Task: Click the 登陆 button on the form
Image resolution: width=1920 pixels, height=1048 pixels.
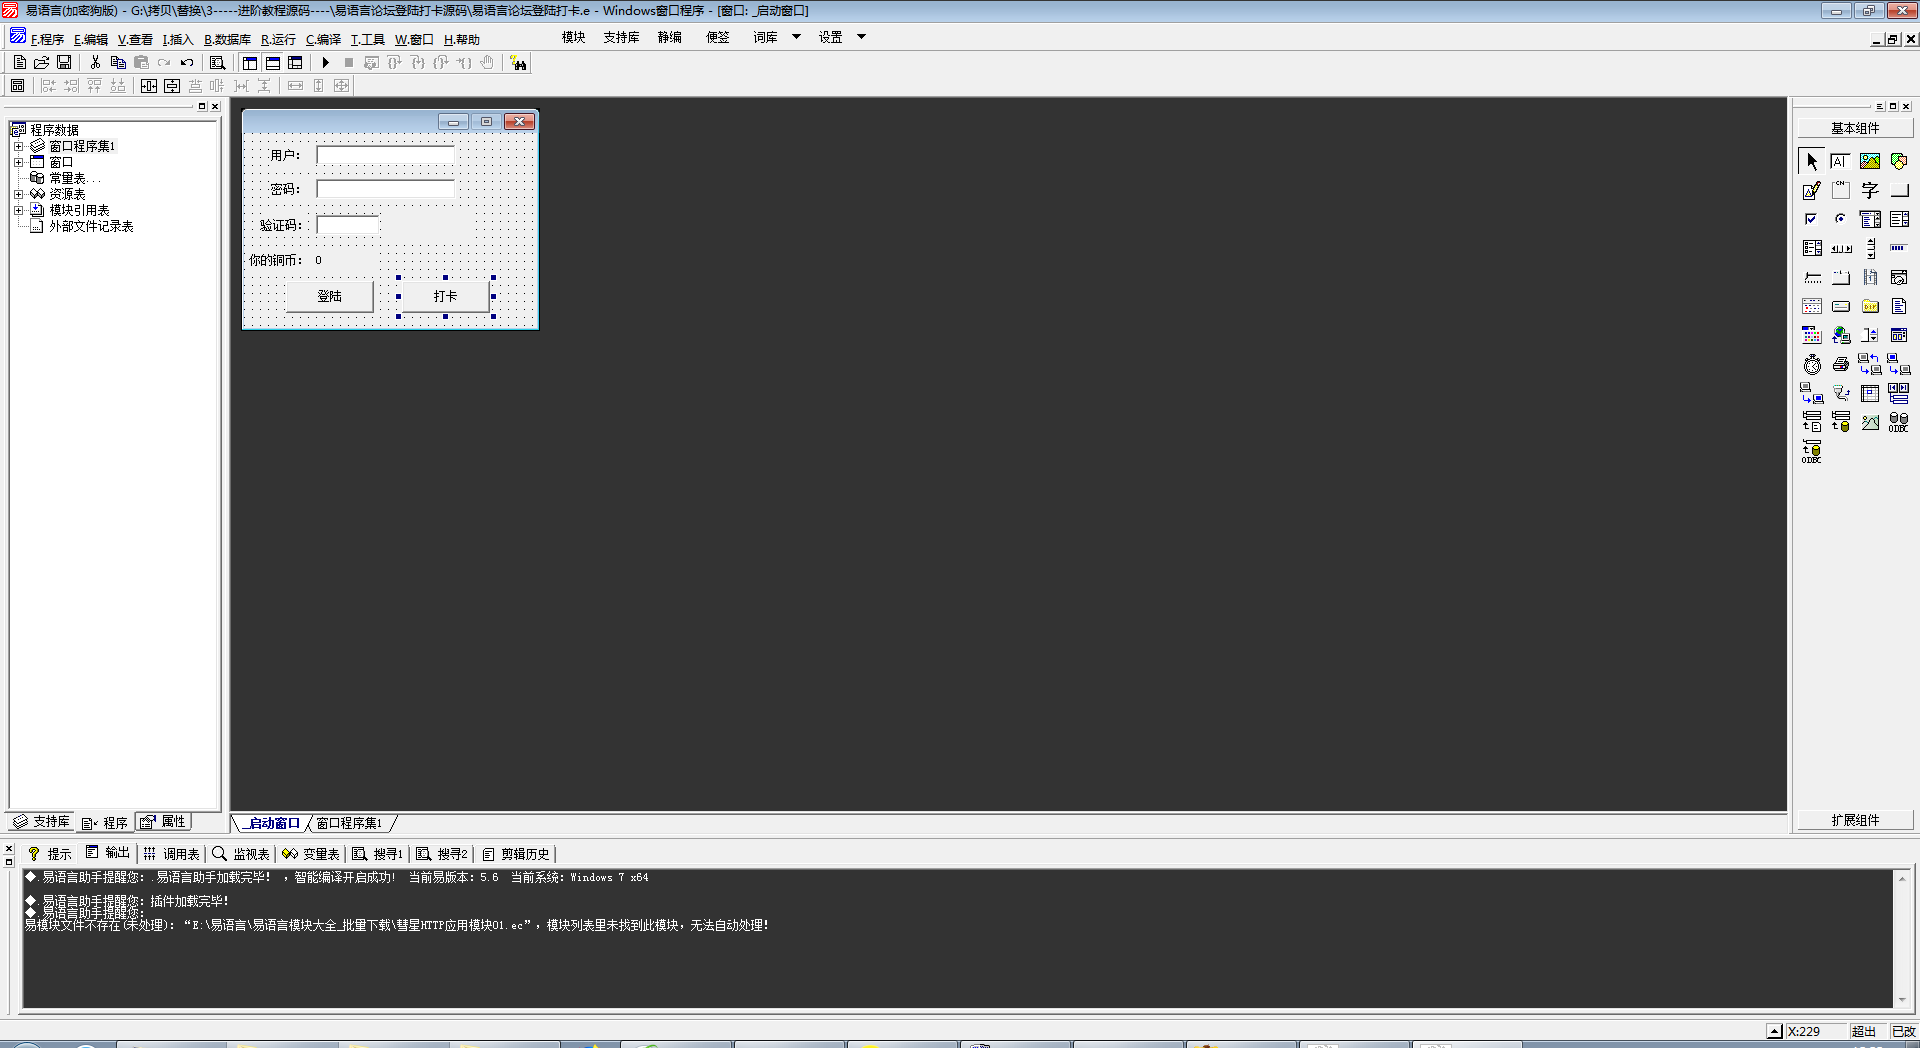Action: (x=329, y=296)
